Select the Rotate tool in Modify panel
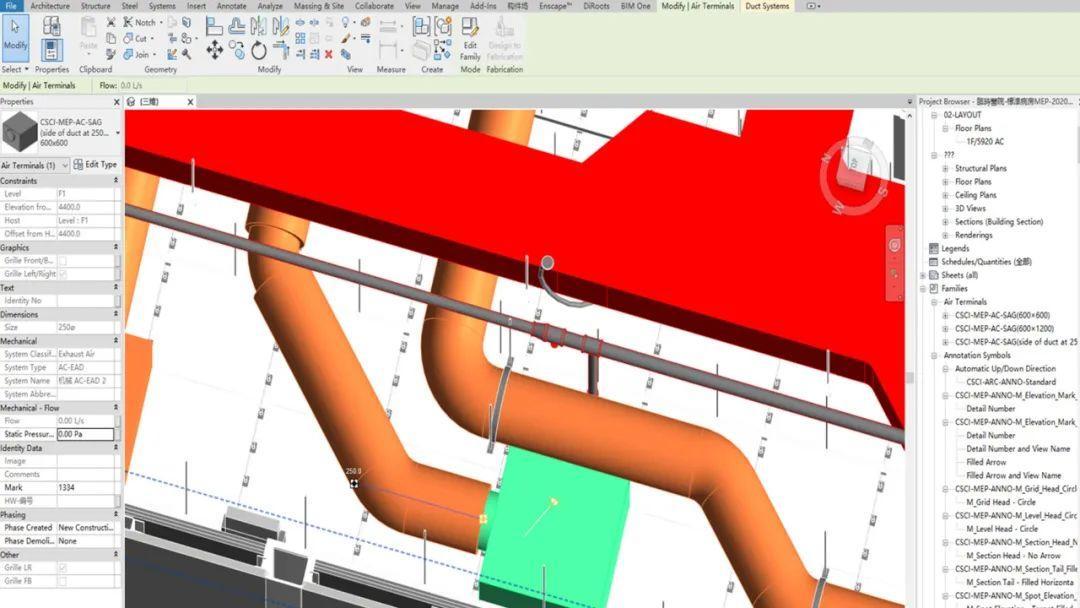1080x608 pixels. point(259,50)
